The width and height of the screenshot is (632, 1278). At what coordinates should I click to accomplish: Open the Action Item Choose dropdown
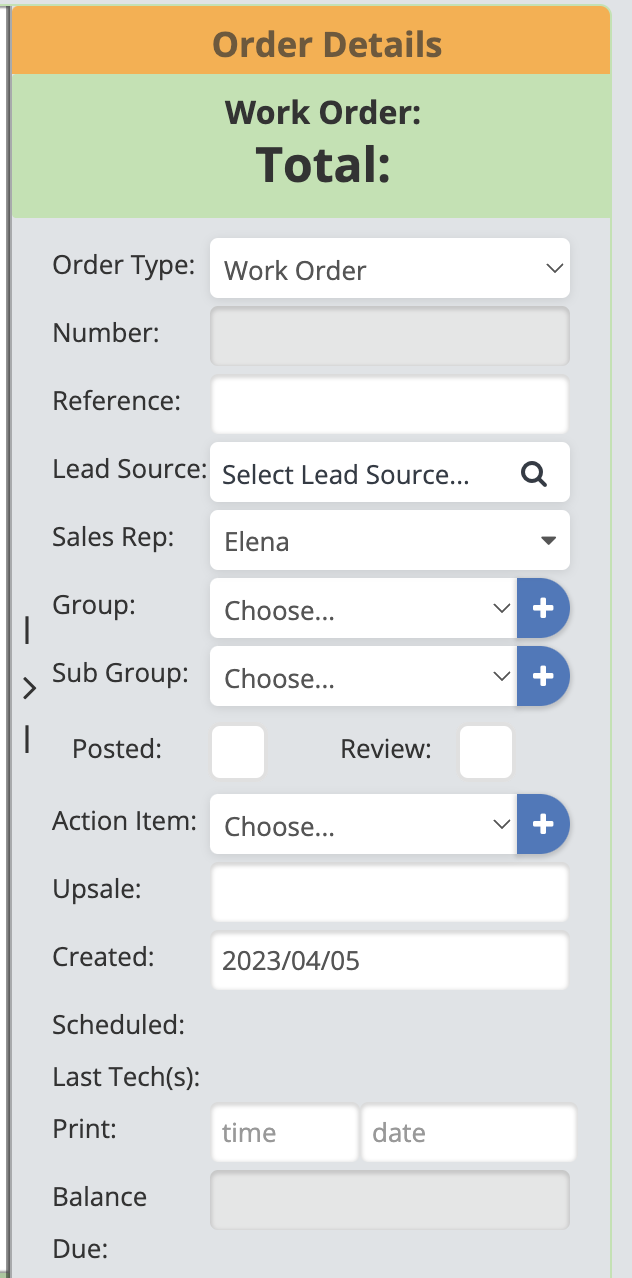click(x=364, y=825)
